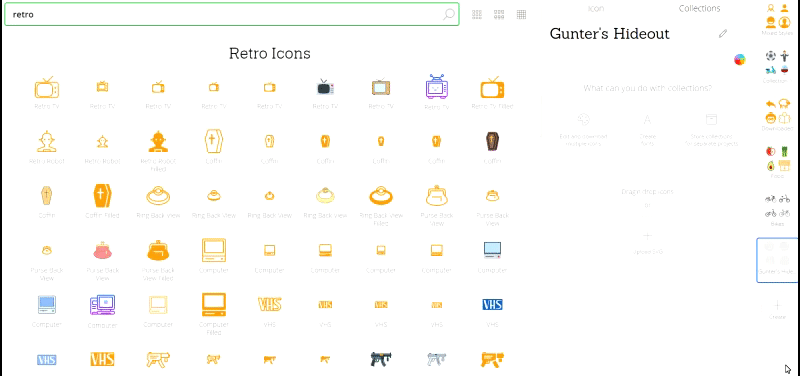
Task: Switch to the medium grid view
Action: coord(499,14)
